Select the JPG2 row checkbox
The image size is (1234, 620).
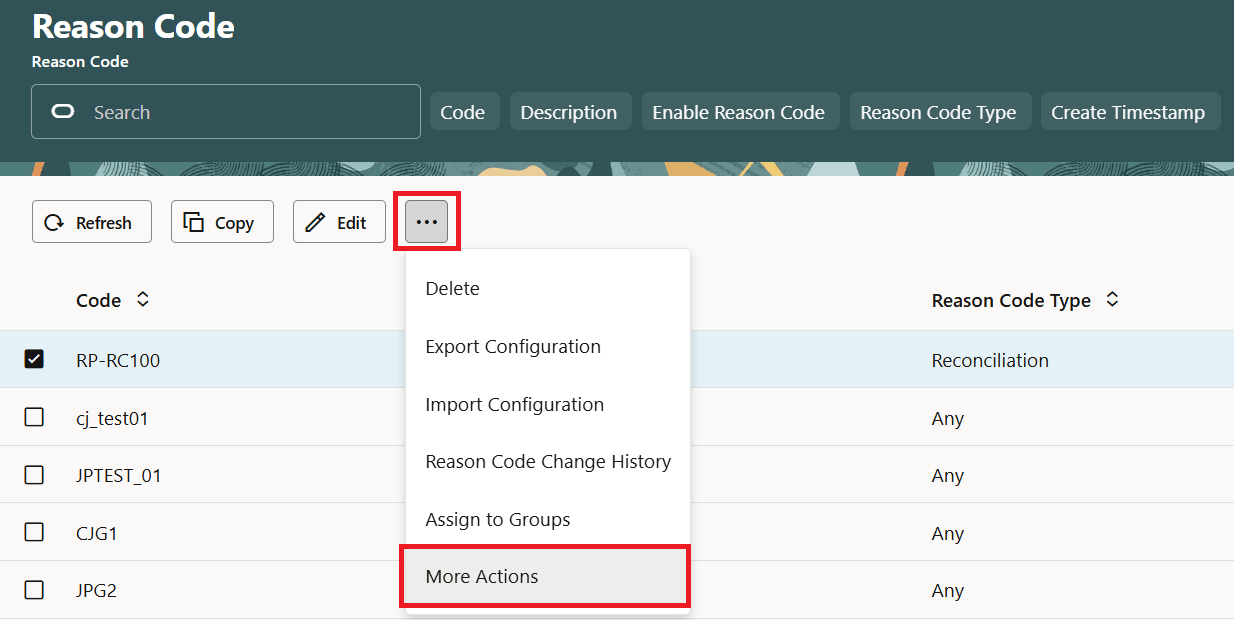coord(34,590)
